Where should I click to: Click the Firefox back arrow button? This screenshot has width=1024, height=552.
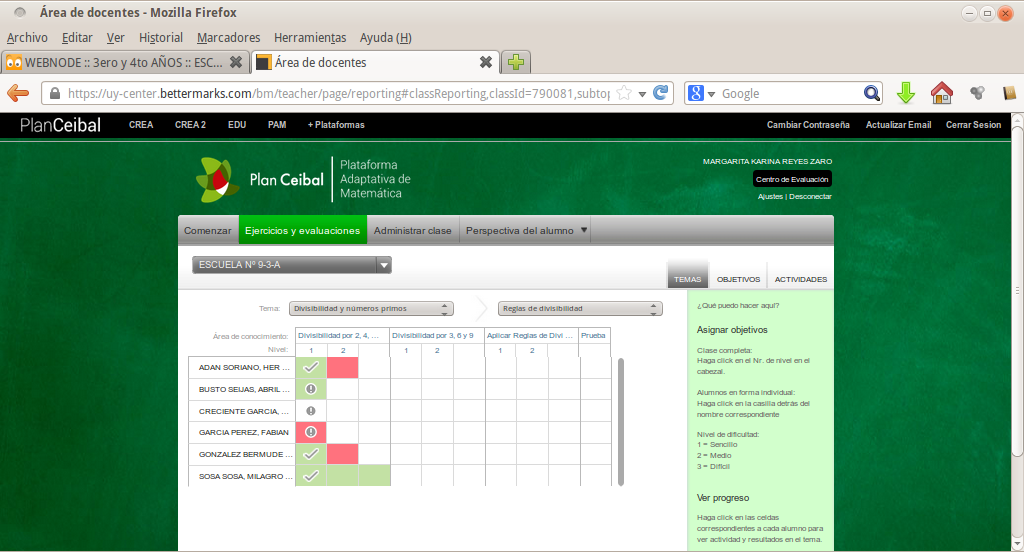[18, 93]
